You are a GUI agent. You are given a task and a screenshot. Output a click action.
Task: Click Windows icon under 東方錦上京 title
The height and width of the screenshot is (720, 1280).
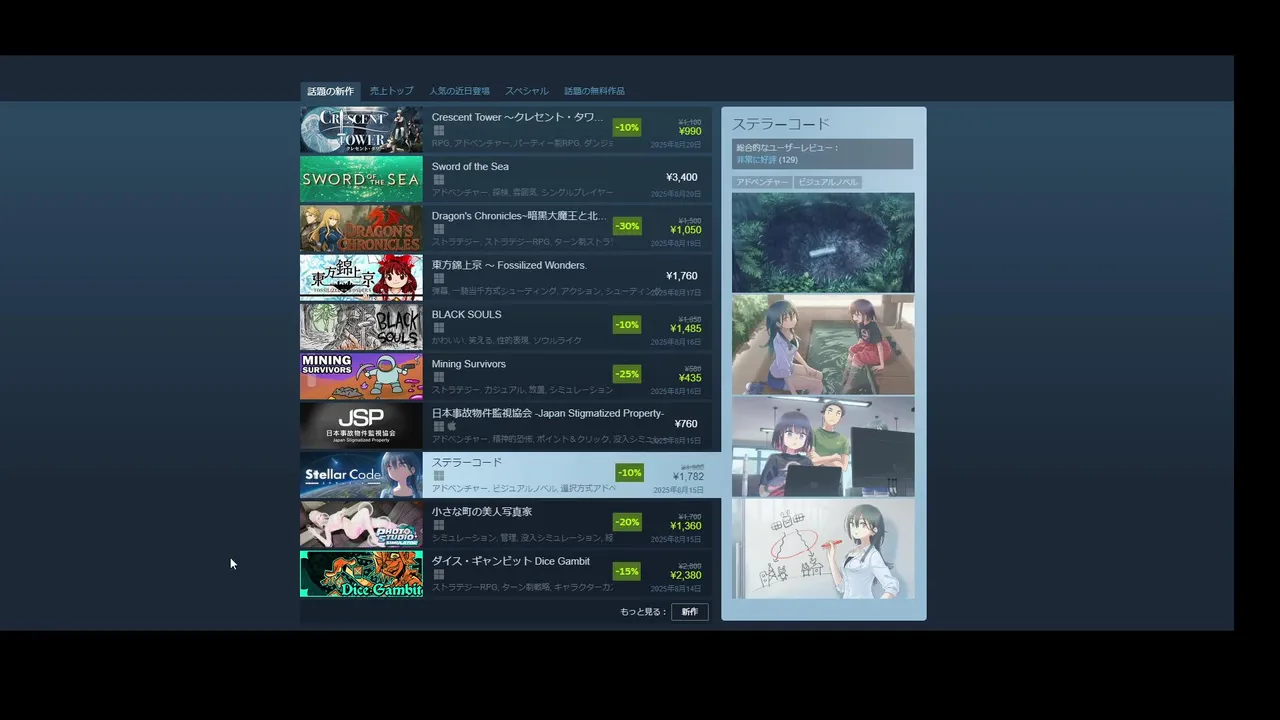pyautogui.click(x=438, y=278)
